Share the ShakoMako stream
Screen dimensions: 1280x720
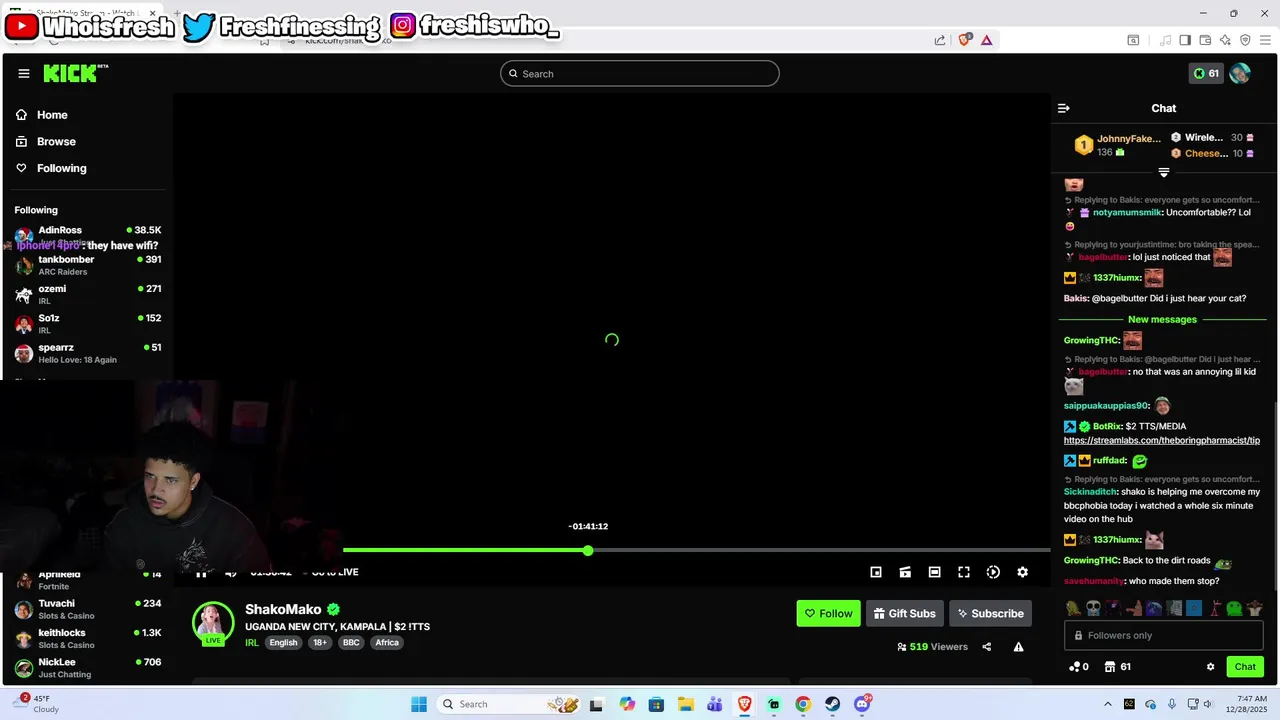[986, 647]
